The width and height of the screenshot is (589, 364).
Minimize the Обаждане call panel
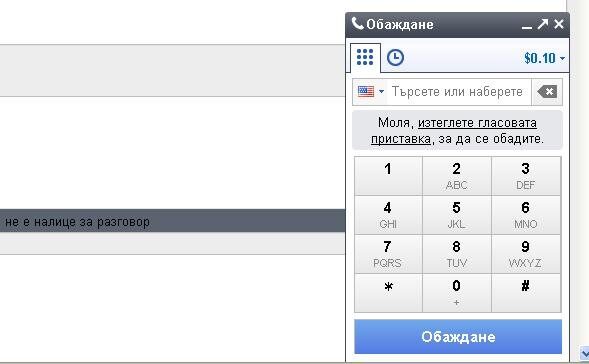click(x=527, y=25)
